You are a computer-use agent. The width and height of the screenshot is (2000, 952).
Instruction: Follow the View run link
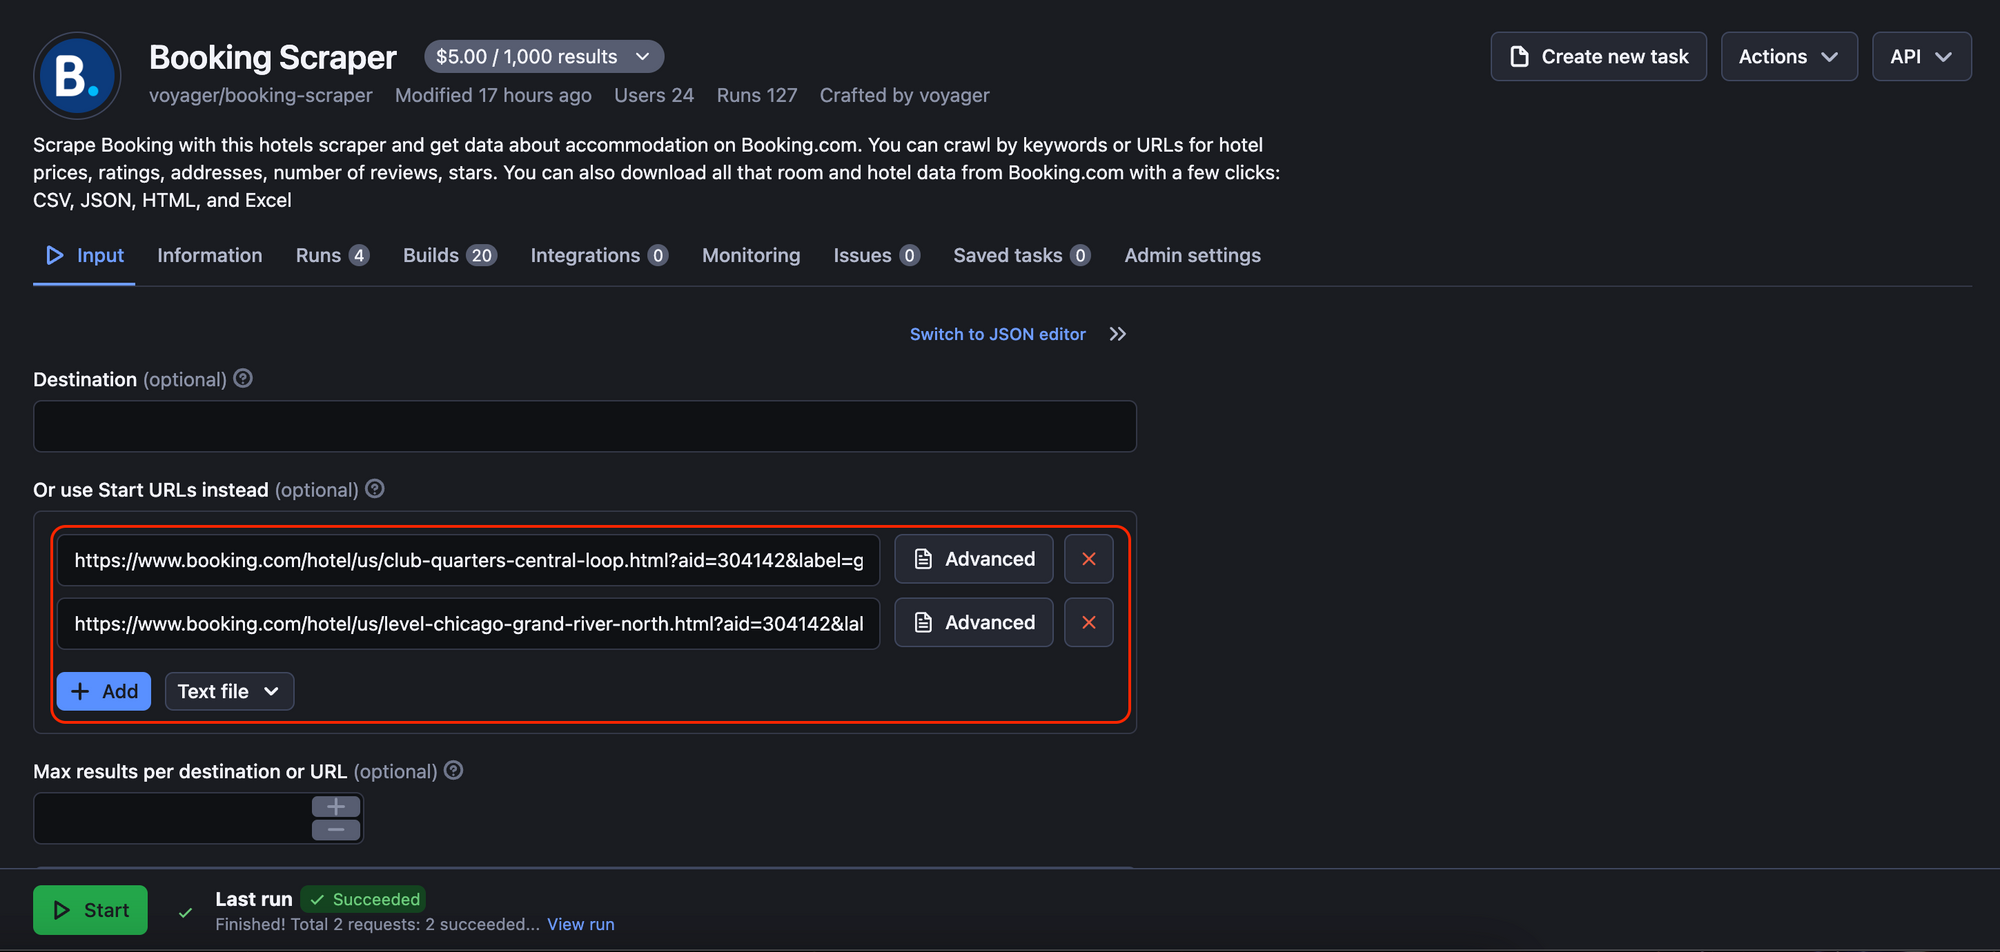click(x=581, y=925)
